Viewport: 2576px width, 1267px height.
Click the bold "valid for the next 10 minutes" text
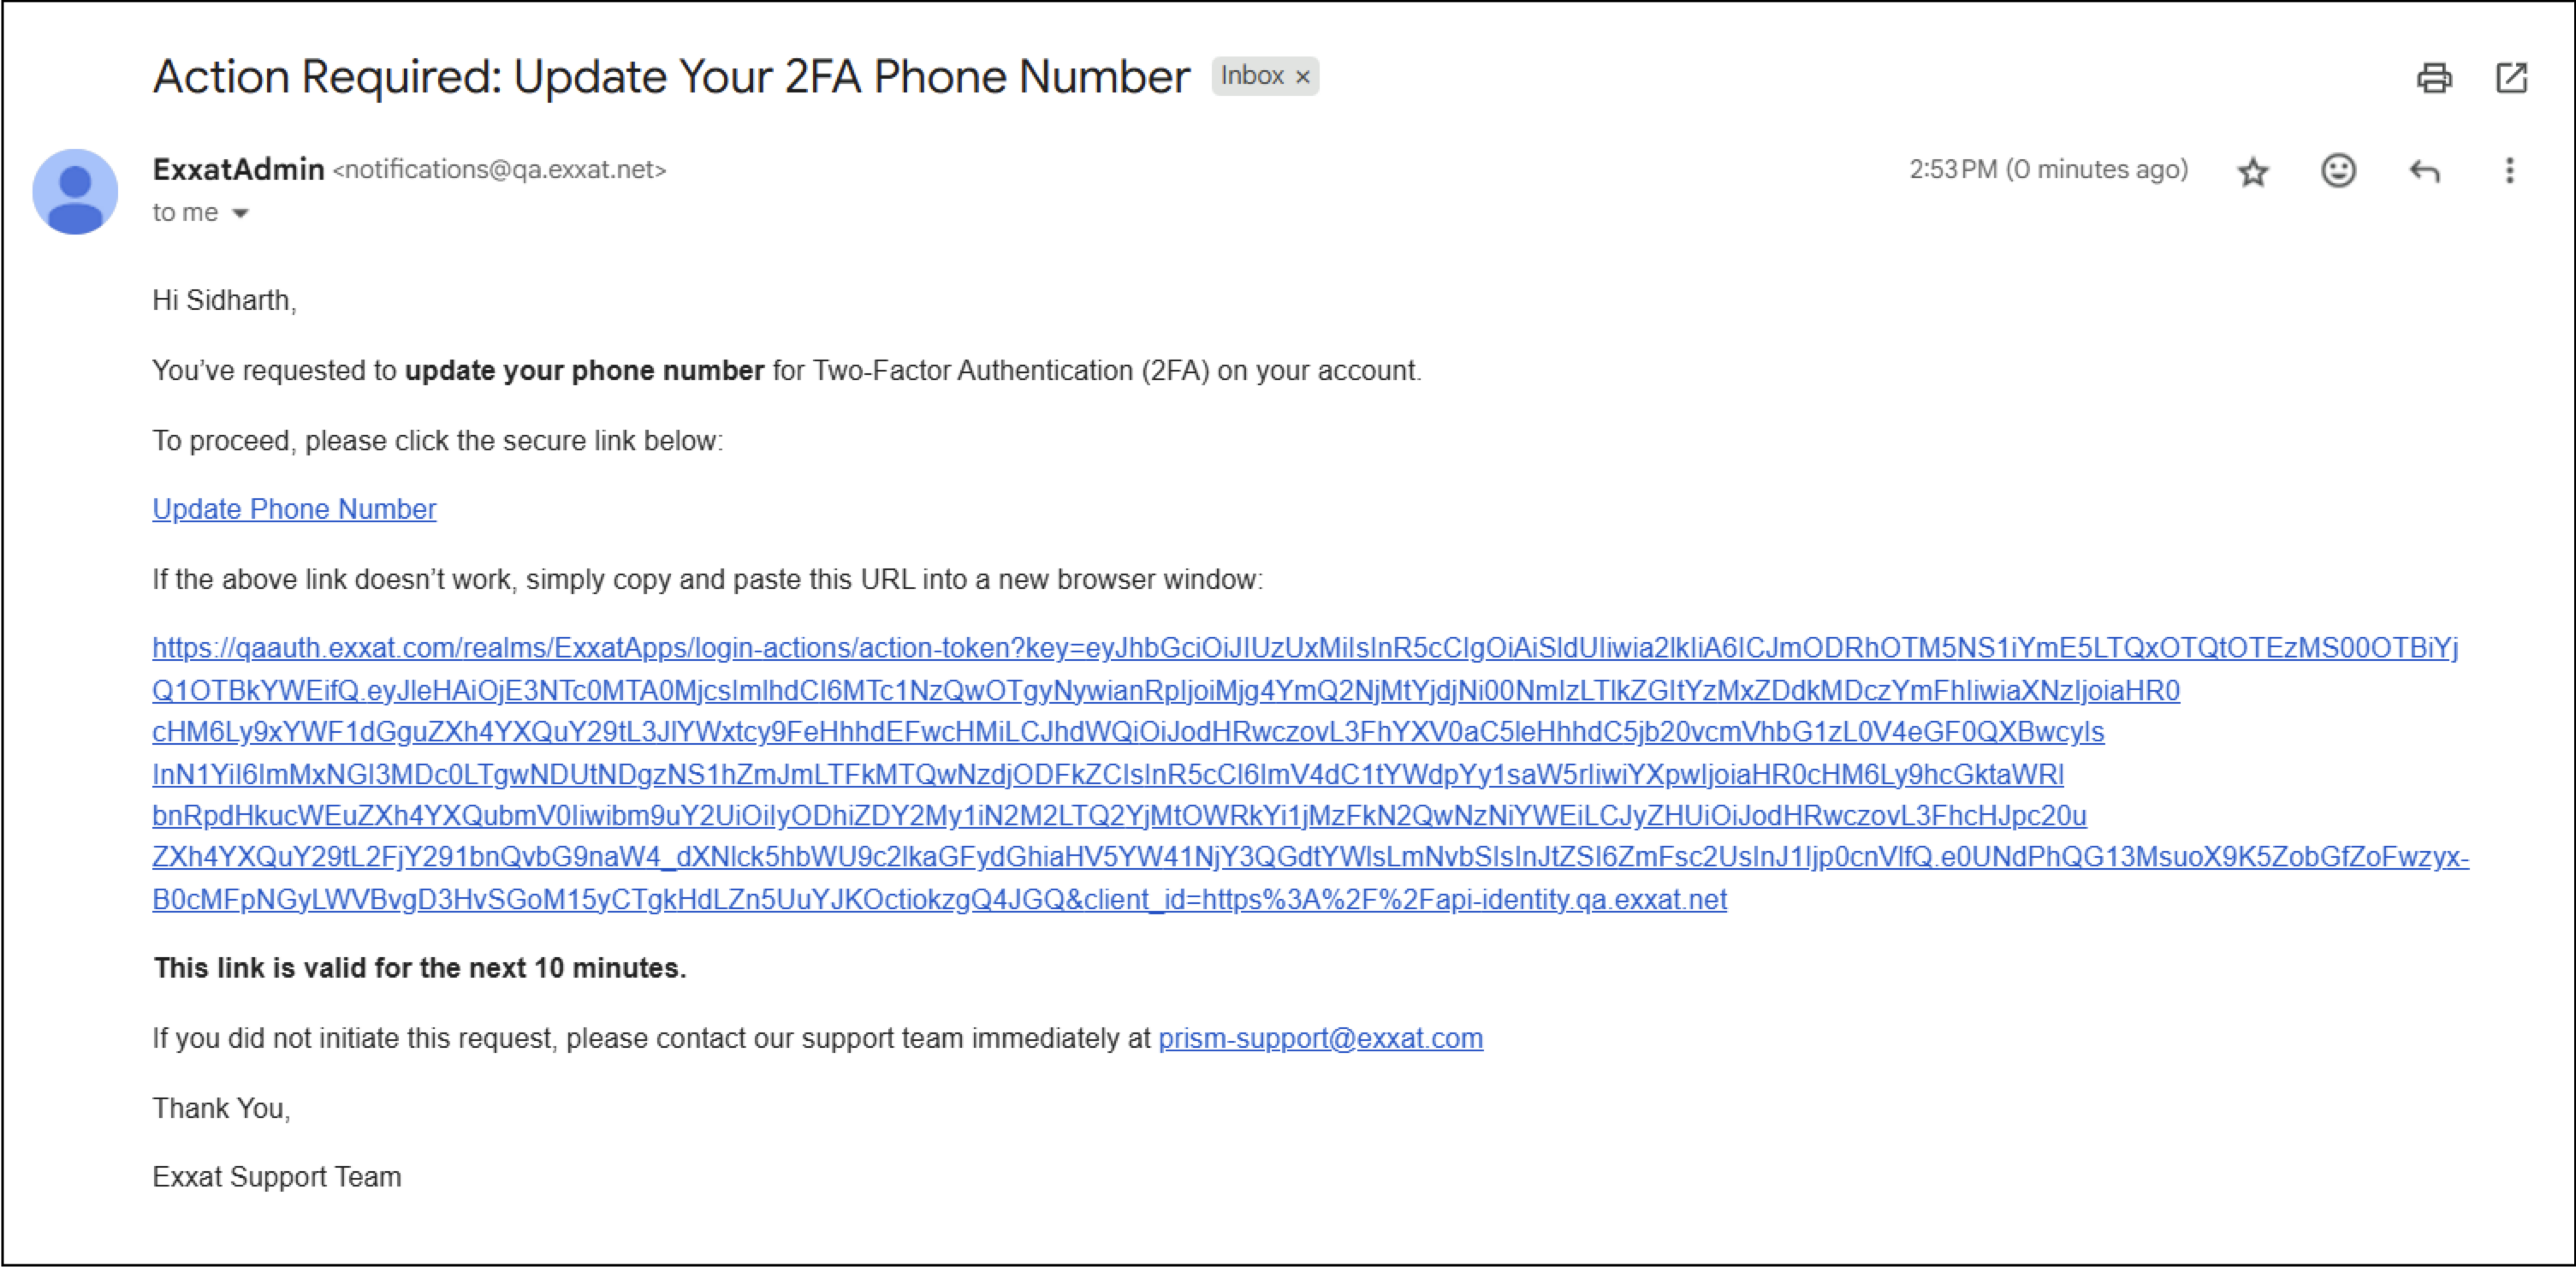click(420, 968)
